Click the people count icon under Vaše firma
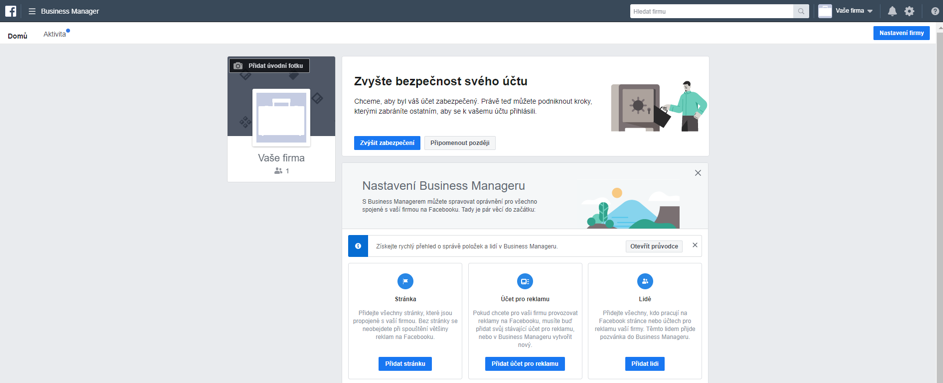 [278, 171]
